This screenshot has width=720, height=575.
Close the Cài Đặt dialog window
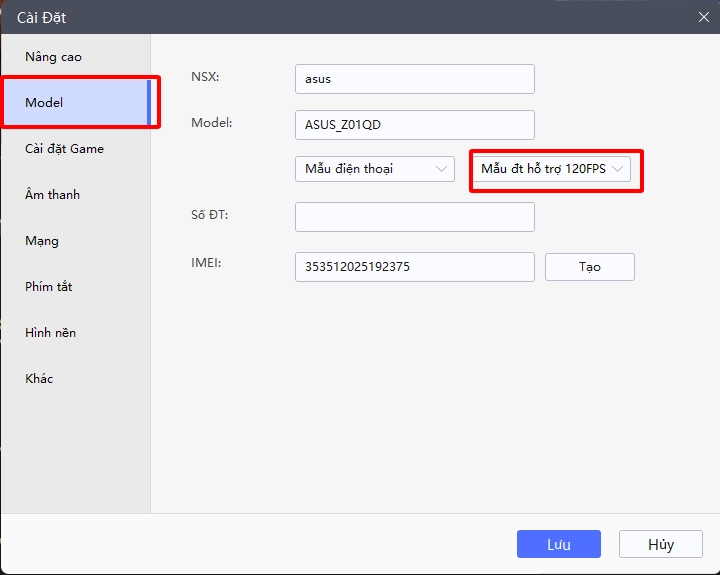pyautogui.click(x=703, y=16)
